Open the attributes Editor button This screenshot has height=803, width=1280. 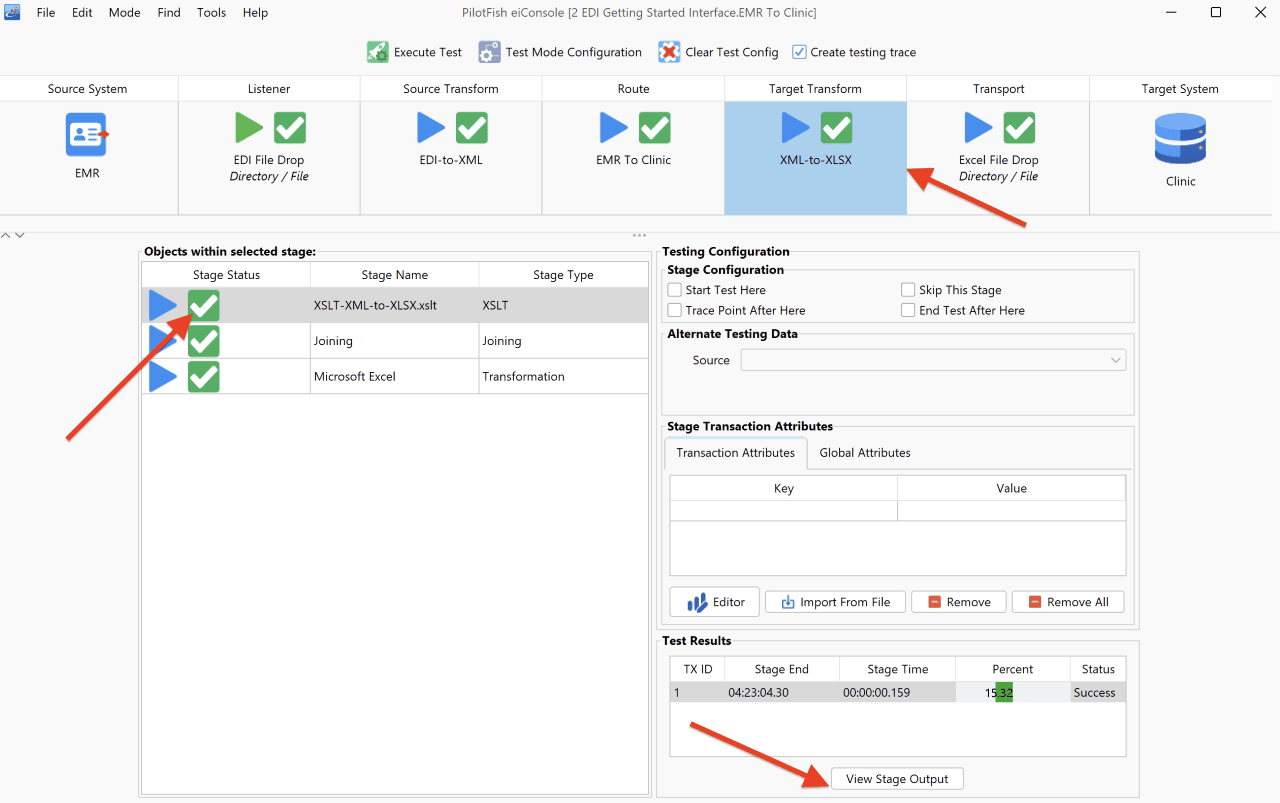(715, 602)
